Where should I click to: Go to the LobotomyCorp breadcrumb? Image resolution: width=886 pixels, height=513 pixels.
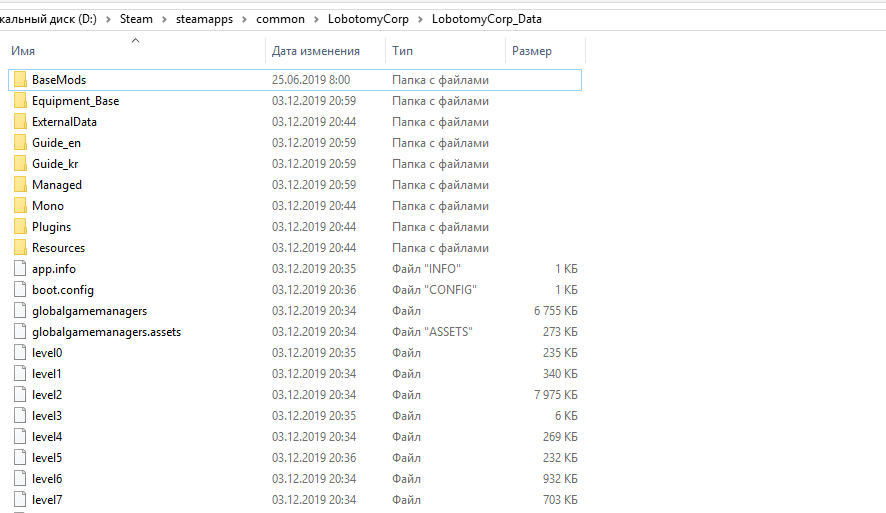click(x=368, y=19)
